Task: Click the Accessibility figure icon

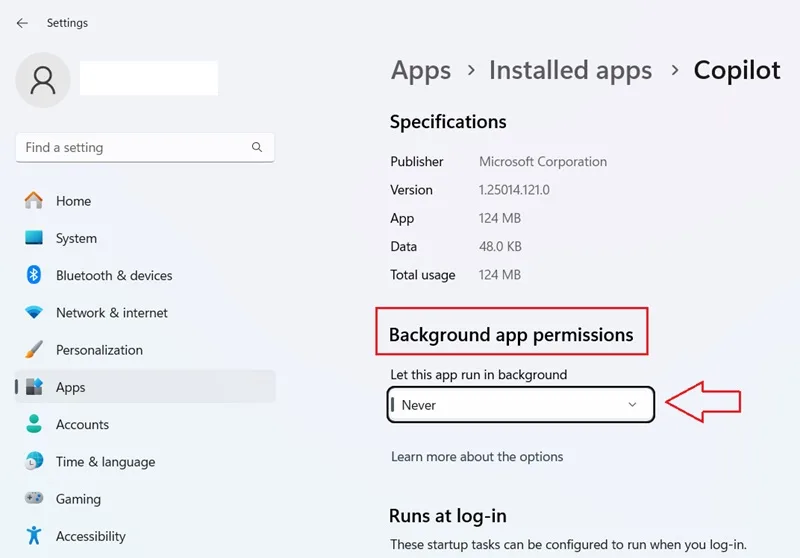Action: pyautogui.click(x=34, y=536)
